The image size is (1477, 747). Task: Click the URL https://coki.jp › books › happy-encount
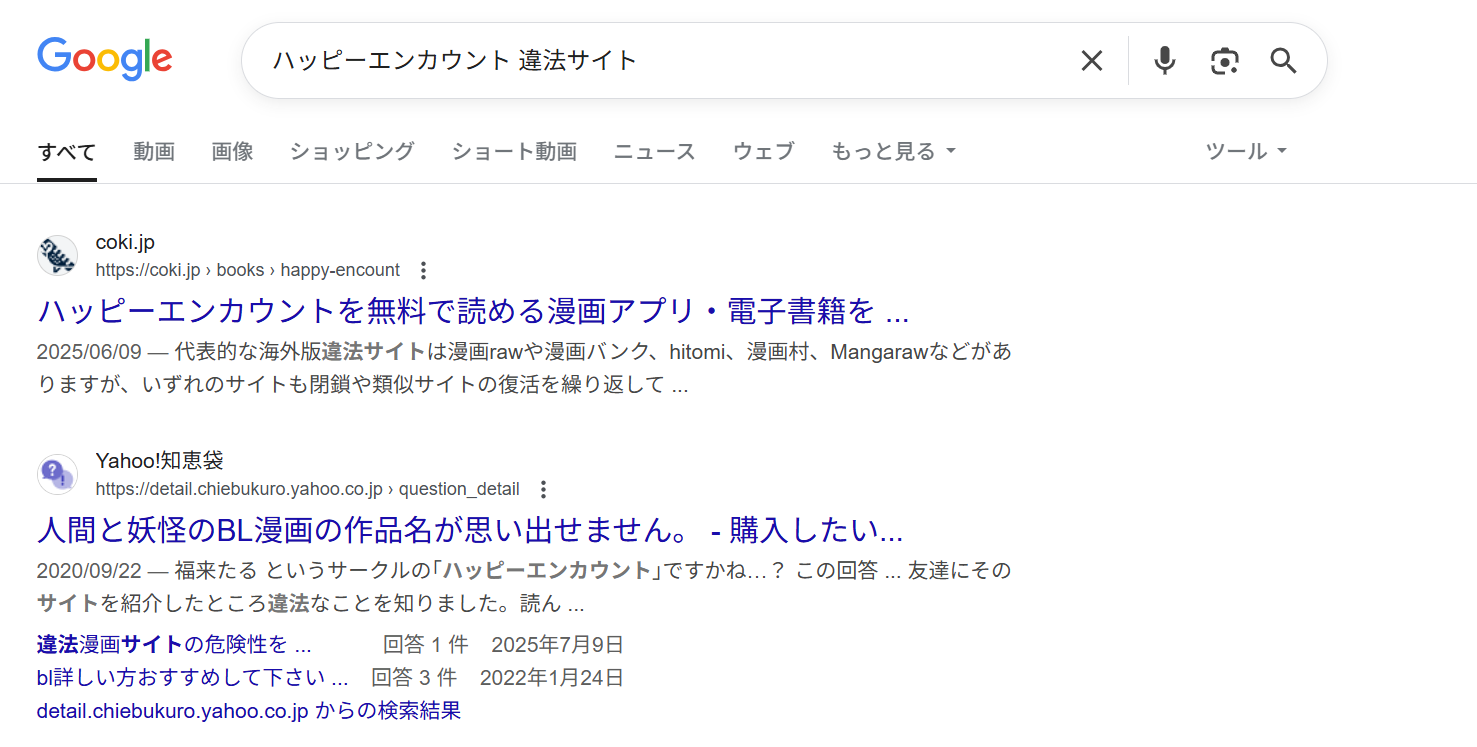tap(248, 270)
